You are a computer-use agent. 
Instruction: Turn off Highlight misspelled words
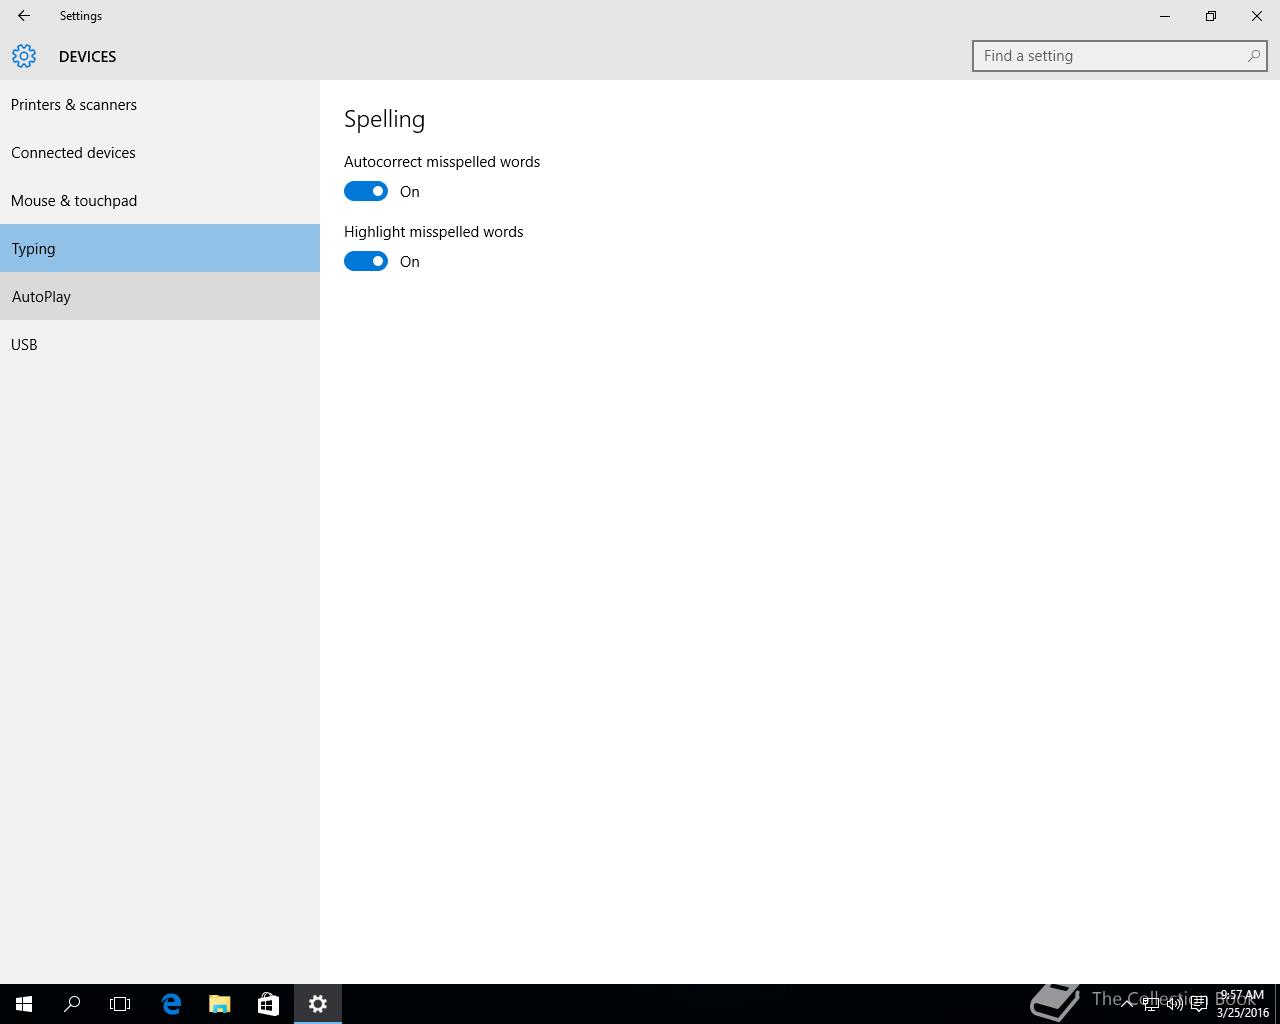point(366,261)
